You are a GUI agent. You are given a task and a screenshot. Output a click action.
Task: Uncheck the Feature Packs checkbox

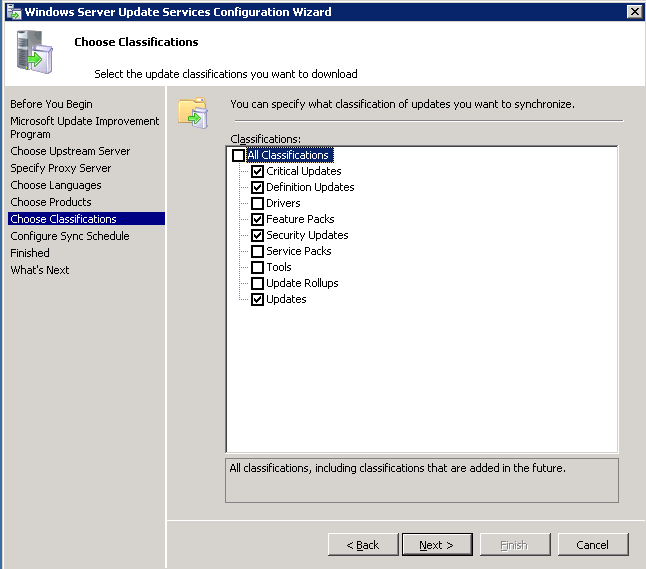pyautogui.click(x=257, y=219)
